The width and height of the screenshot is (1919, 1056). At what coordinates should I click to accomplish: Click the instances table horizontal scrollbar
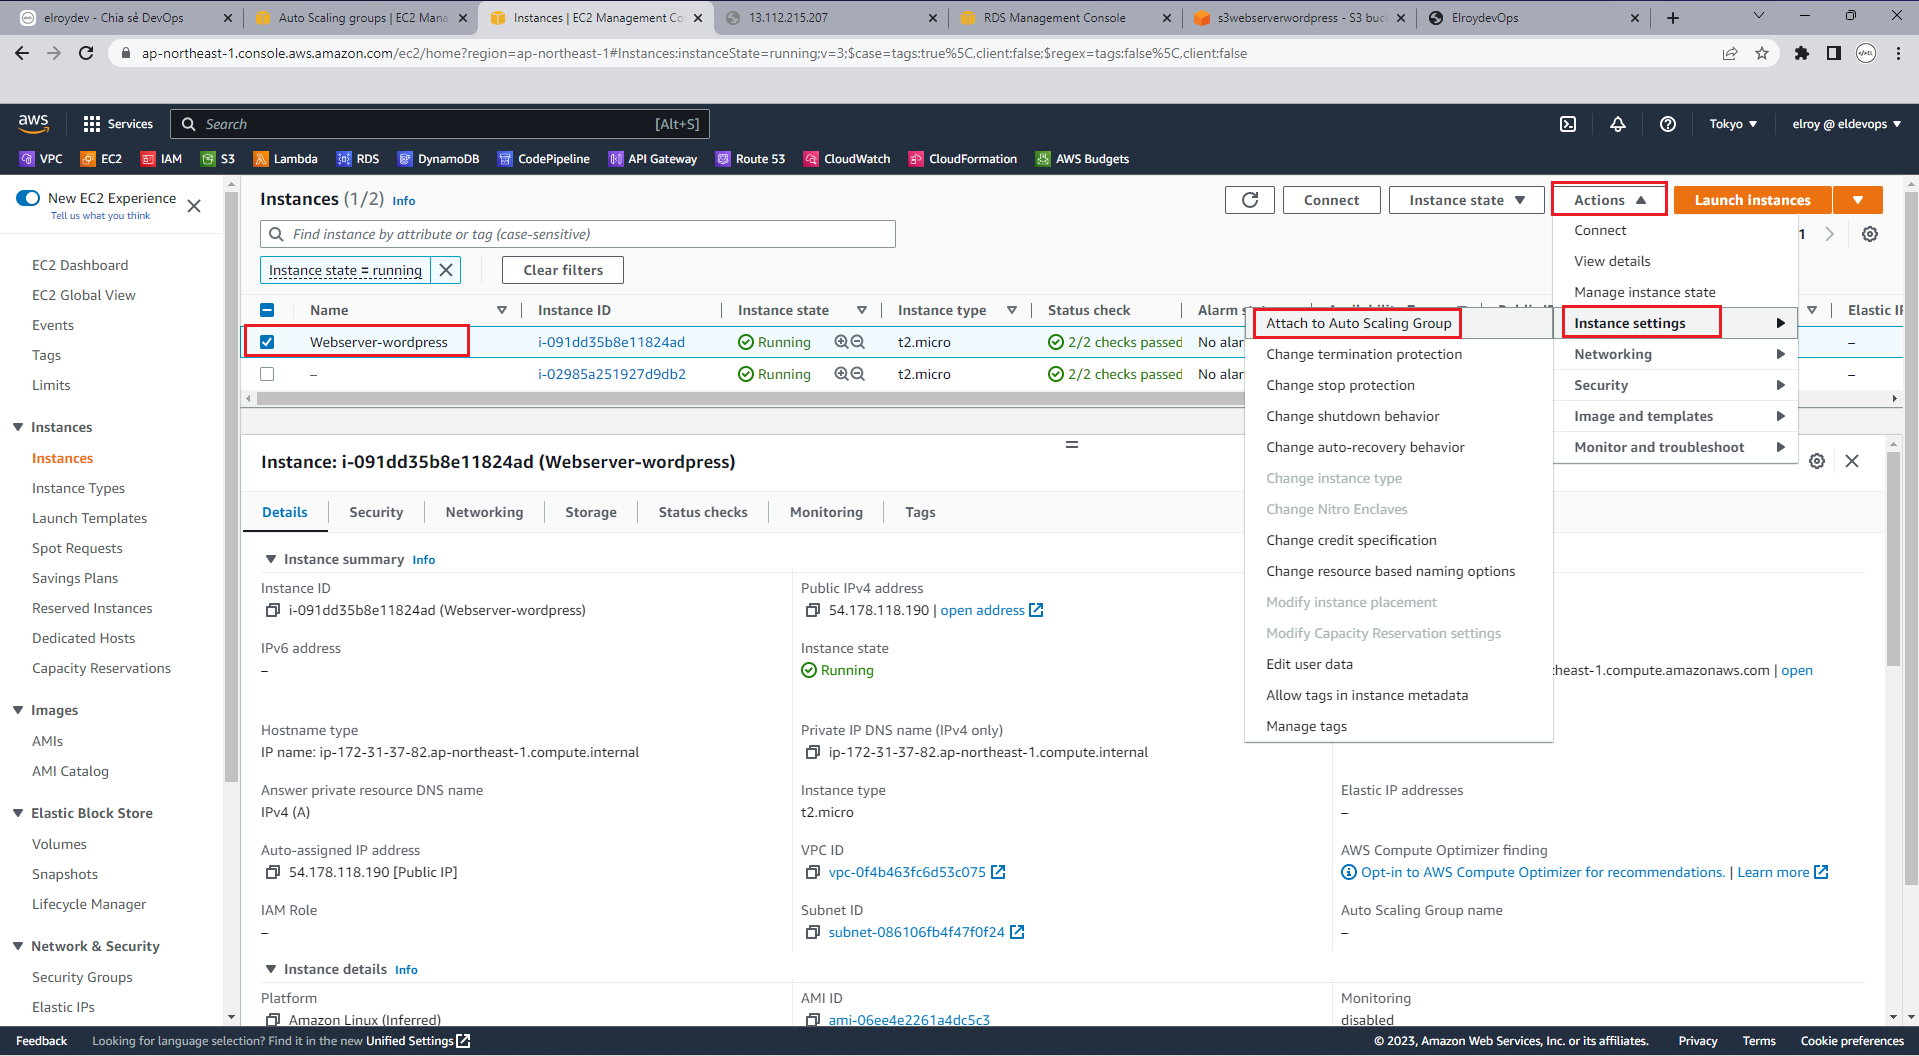(750, 398)
